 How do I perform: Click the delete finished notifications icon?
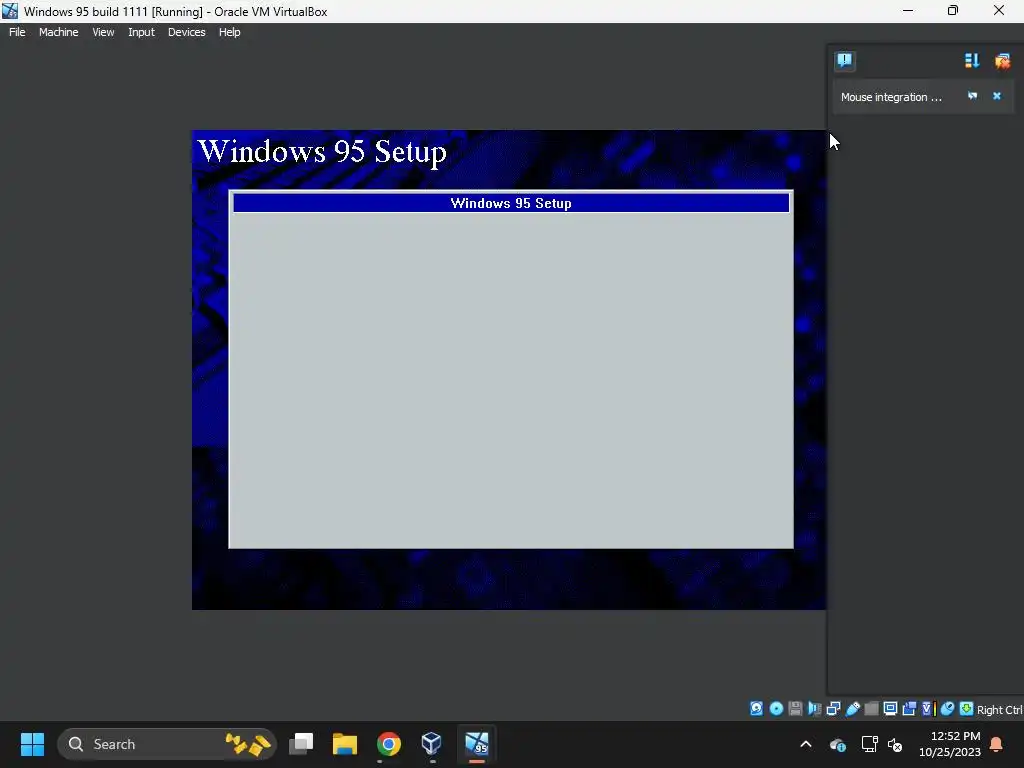point(1002,61)
